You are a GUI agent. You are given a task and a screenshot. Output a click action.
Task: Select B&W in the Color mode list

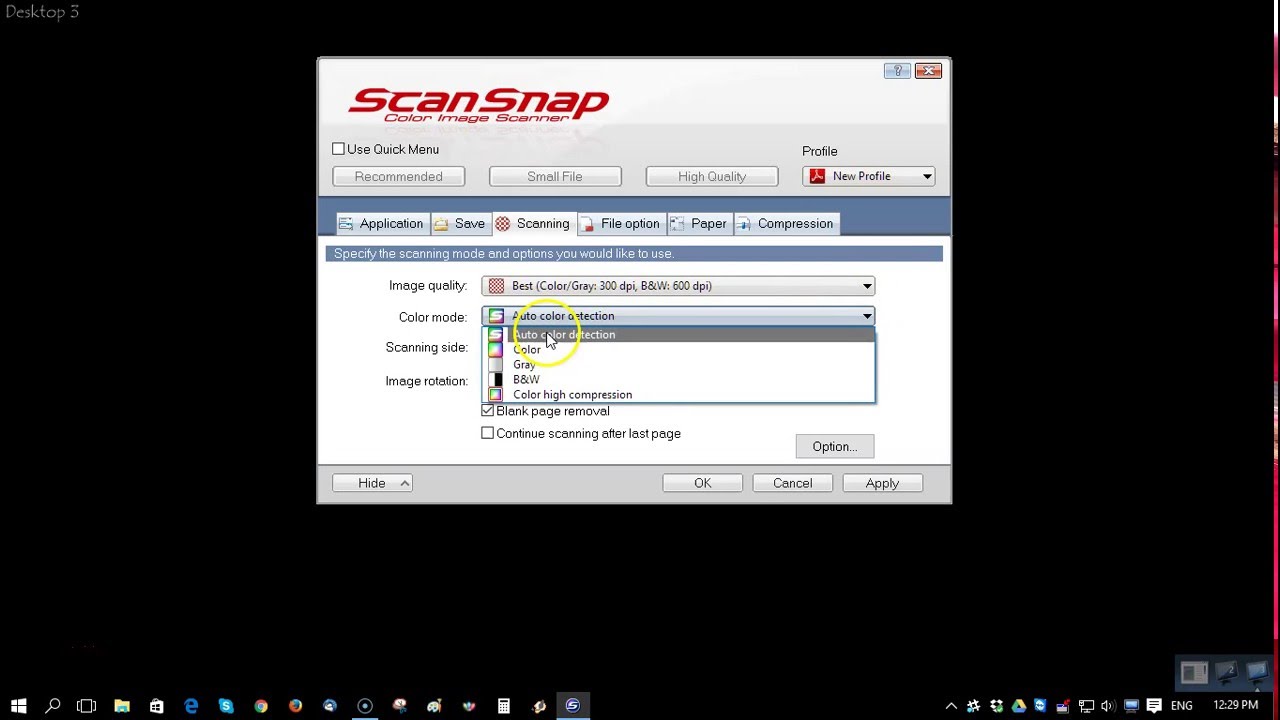678,380
